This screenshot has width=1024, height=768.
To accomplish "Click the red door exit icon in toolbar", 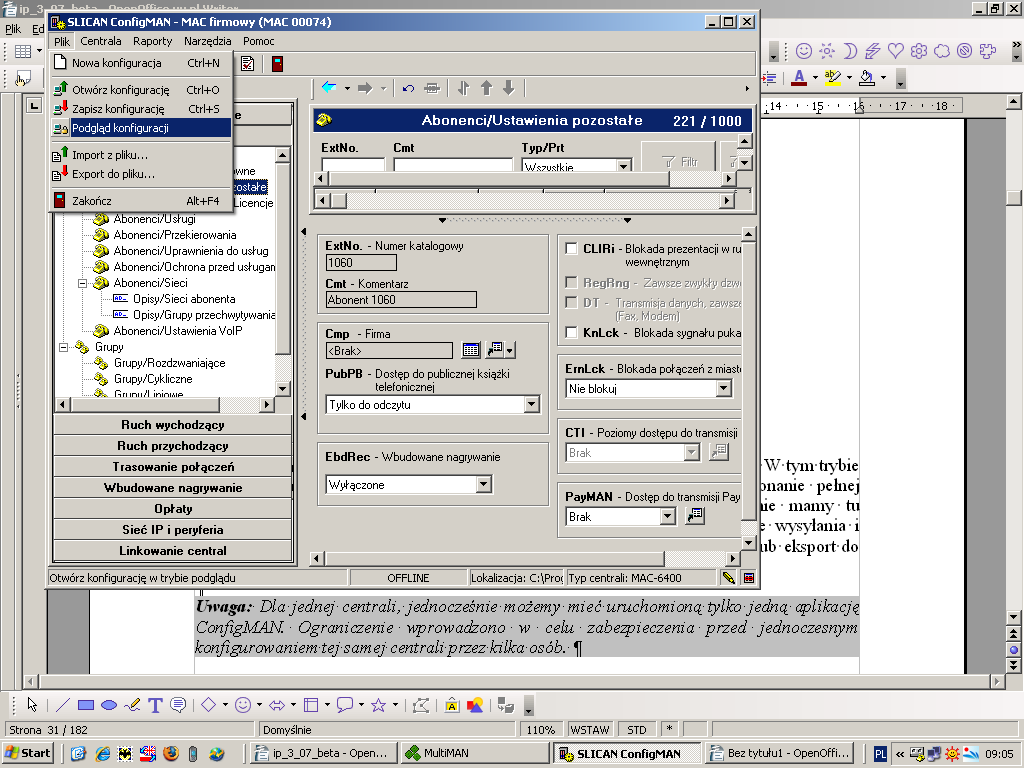I will tap(278, 64).
